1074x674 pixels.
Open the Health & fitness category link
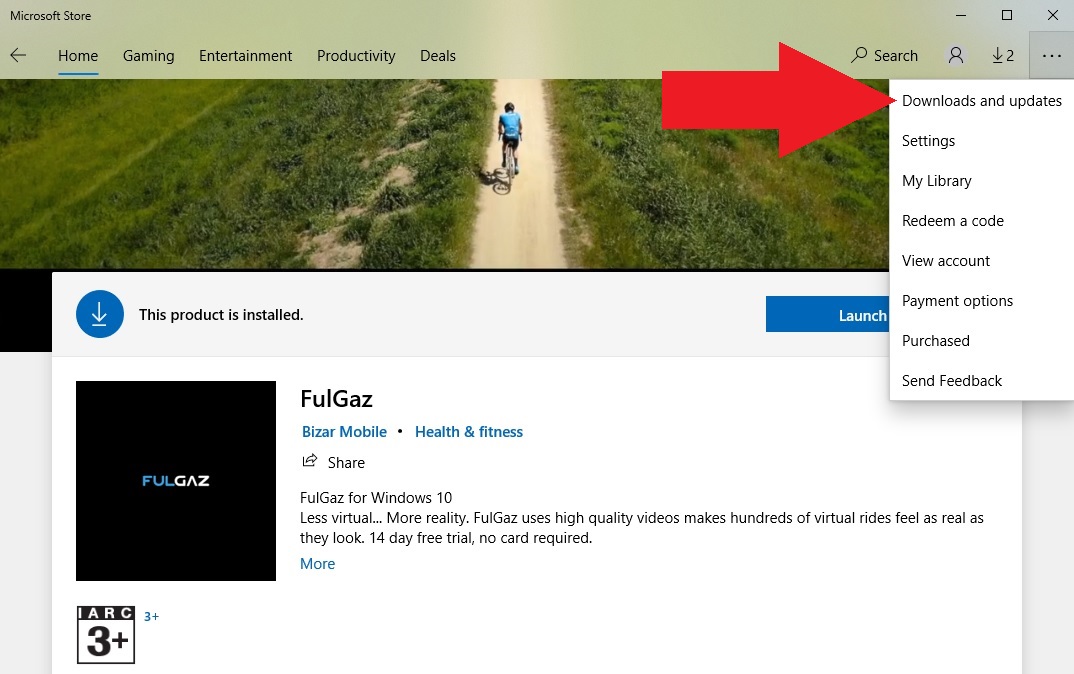(469, 432)
